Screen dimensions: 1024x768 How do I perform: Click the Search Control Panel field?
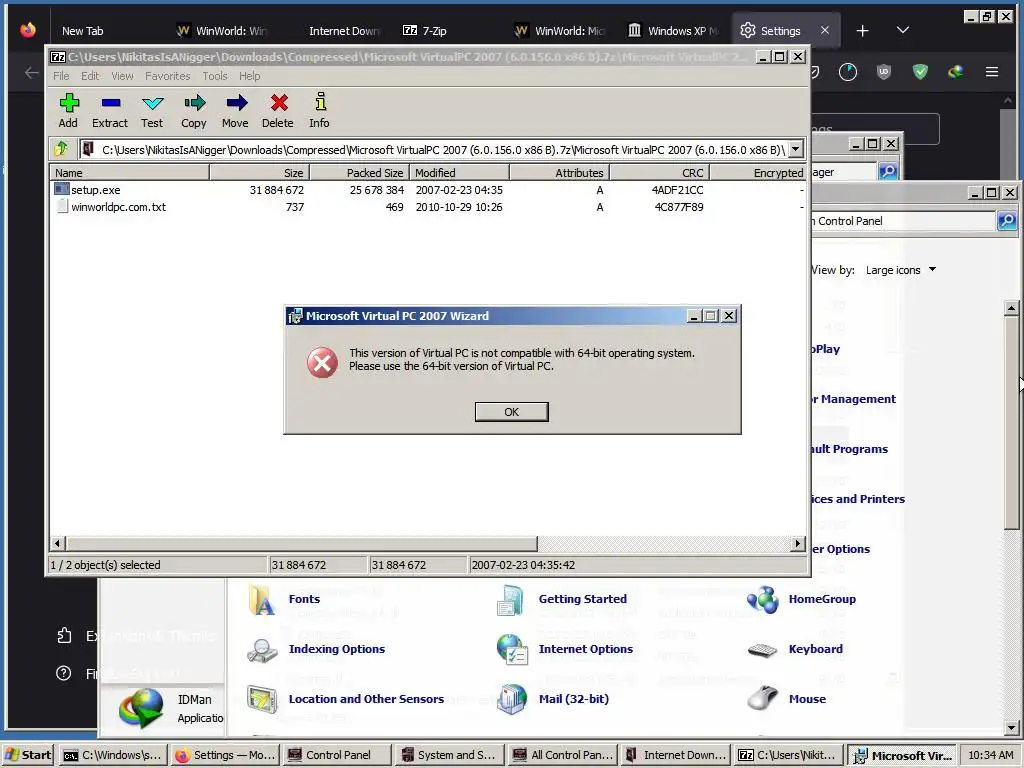click(x=903, y=221)
